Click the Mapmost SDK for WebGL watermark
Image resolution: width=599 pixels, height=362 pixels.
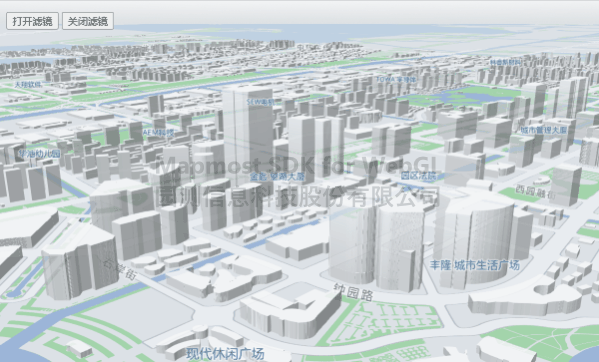click(299, 165)
